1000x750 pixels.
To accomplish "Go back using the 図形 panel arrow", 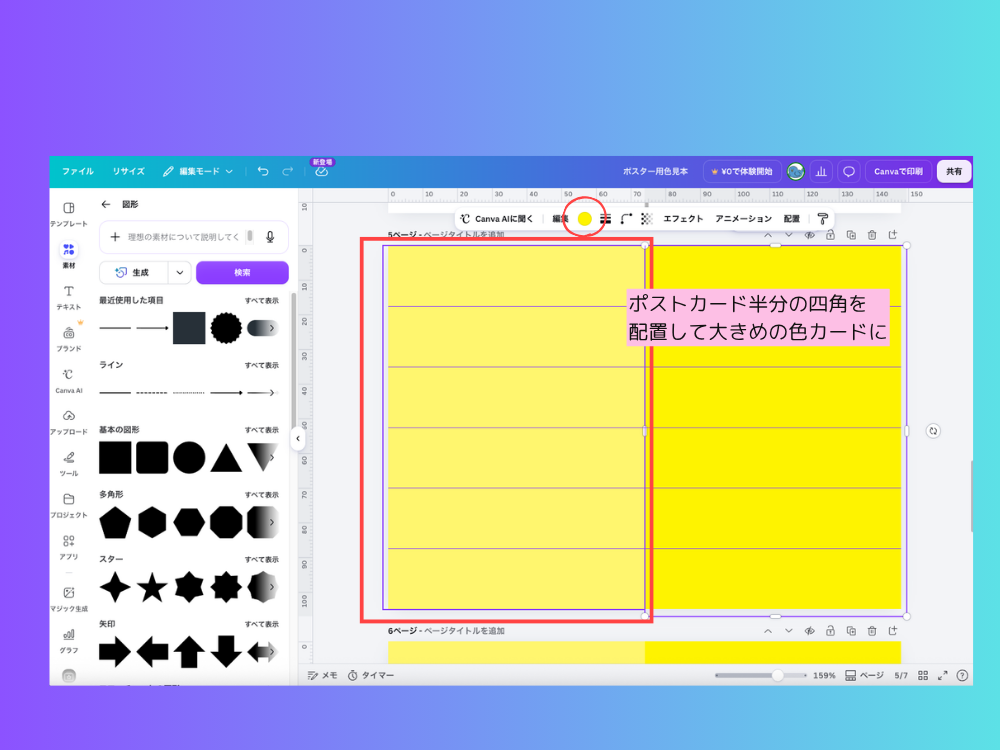I will point(106,204).
